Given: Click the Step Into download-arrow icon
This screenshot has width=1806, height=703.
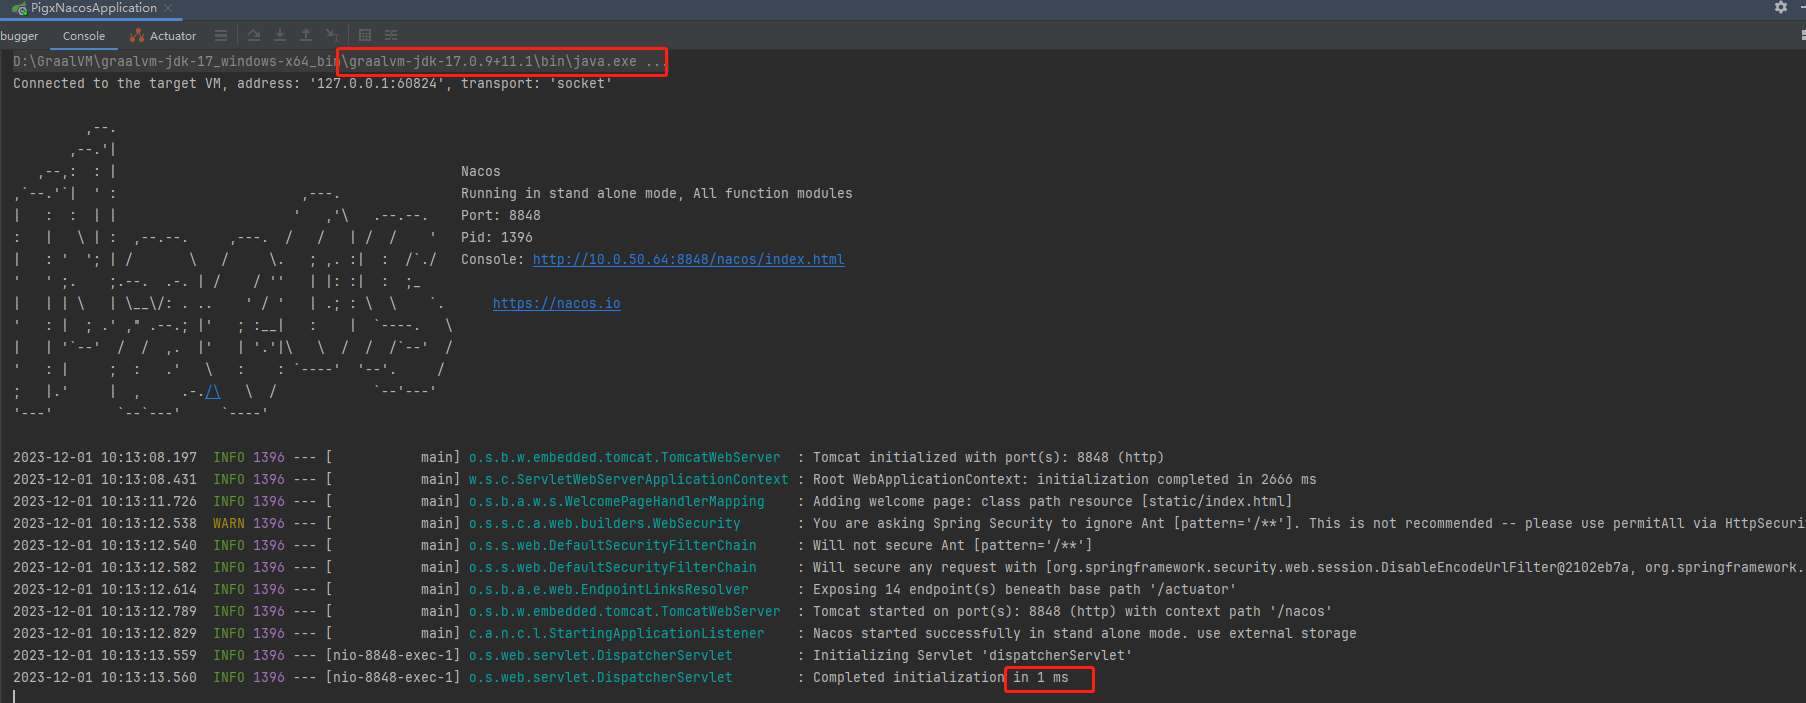Looking at the screenshot, I should pos(280,36).
